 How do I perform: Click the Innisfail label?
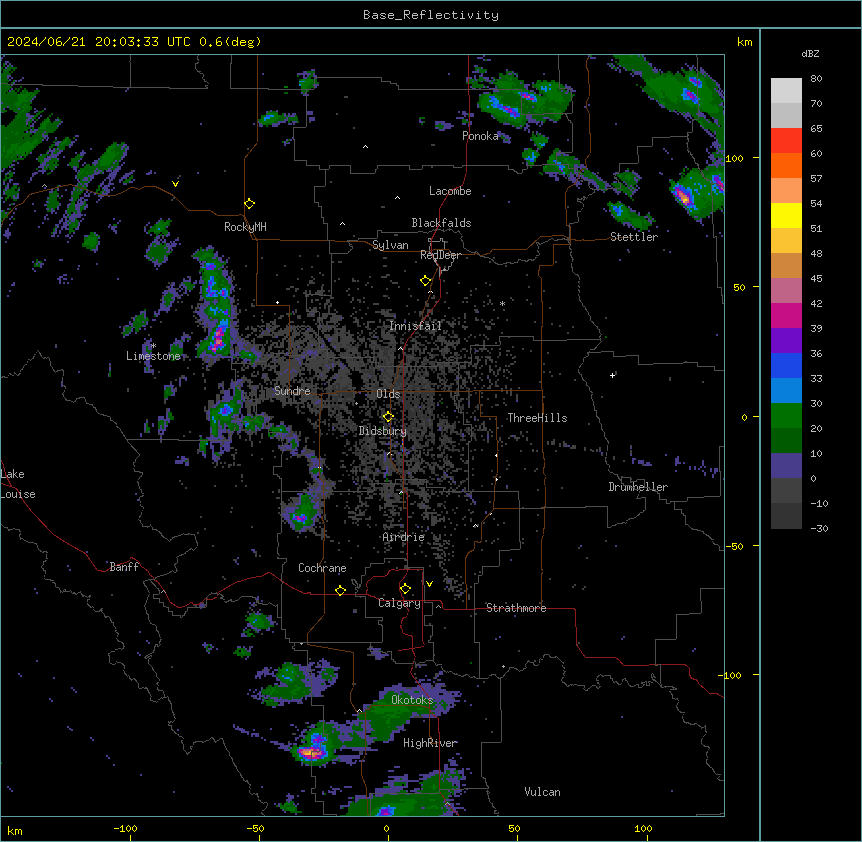416,326
